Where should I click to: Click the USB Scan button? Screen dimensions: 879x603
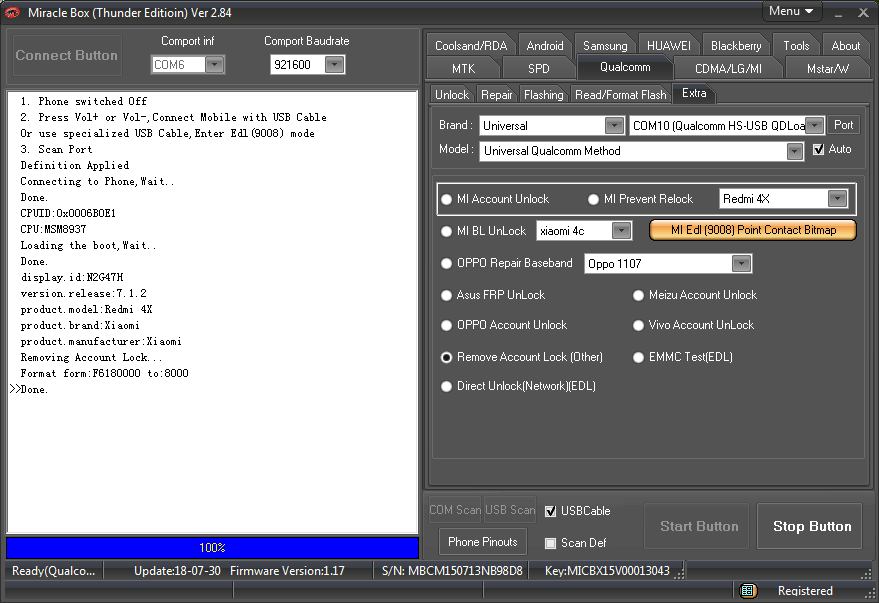click(510, 510)
